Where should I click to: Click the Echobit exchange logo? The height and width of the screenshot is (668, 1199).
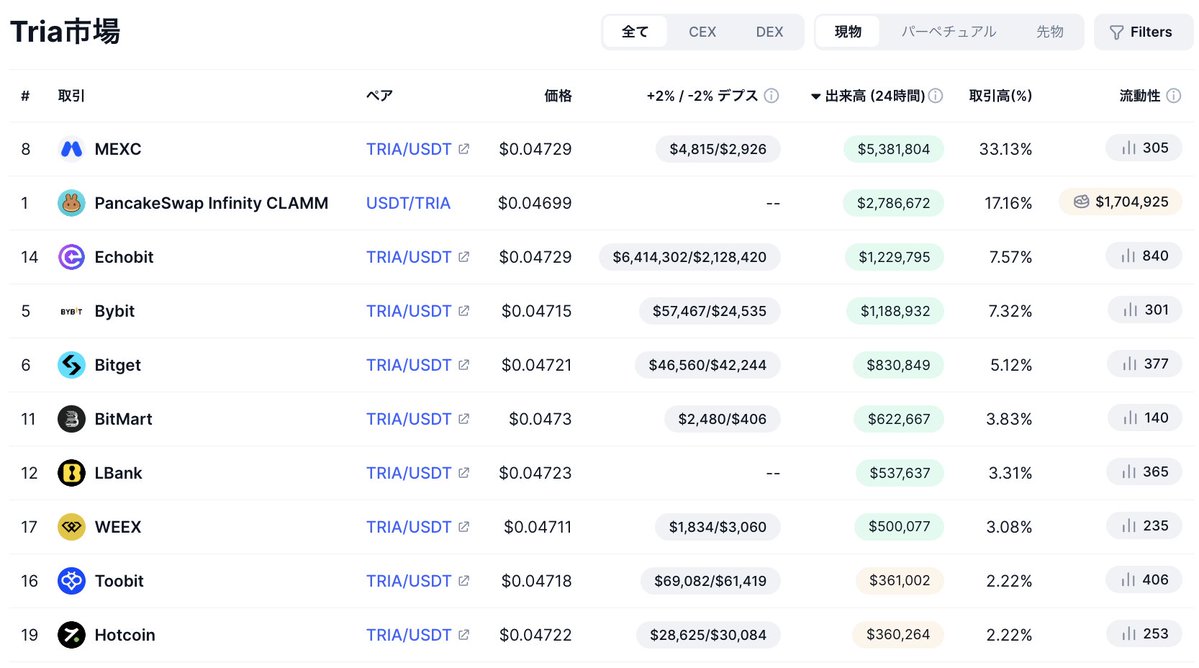click(x=71, y=257)
